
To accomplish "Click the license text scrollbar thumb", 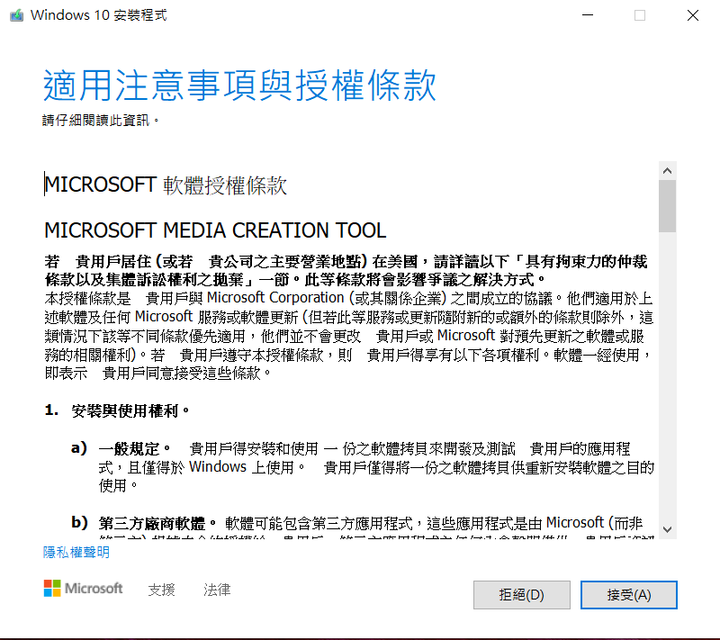I will coord(667,206).
